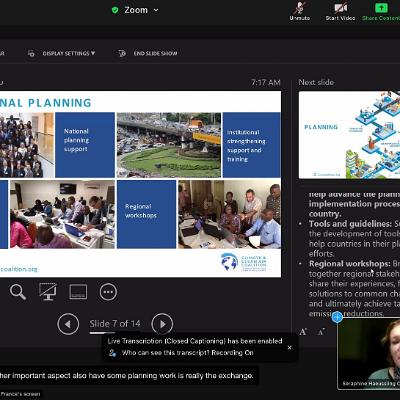Viewport: 400px width, 400px height.
Task: Unmute the microphone
Action: pyautogui.click(x=300, y=12)
